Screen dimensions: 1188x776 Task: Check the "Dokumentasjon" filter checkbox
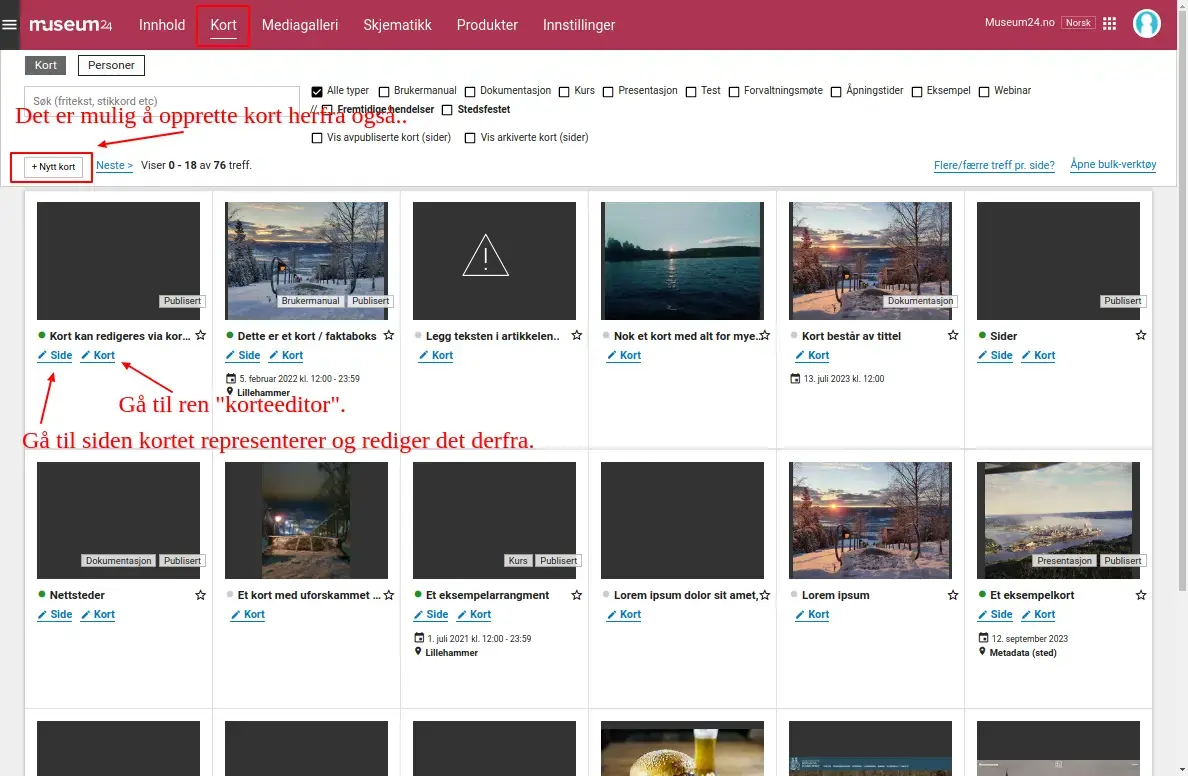click(470, 92)
